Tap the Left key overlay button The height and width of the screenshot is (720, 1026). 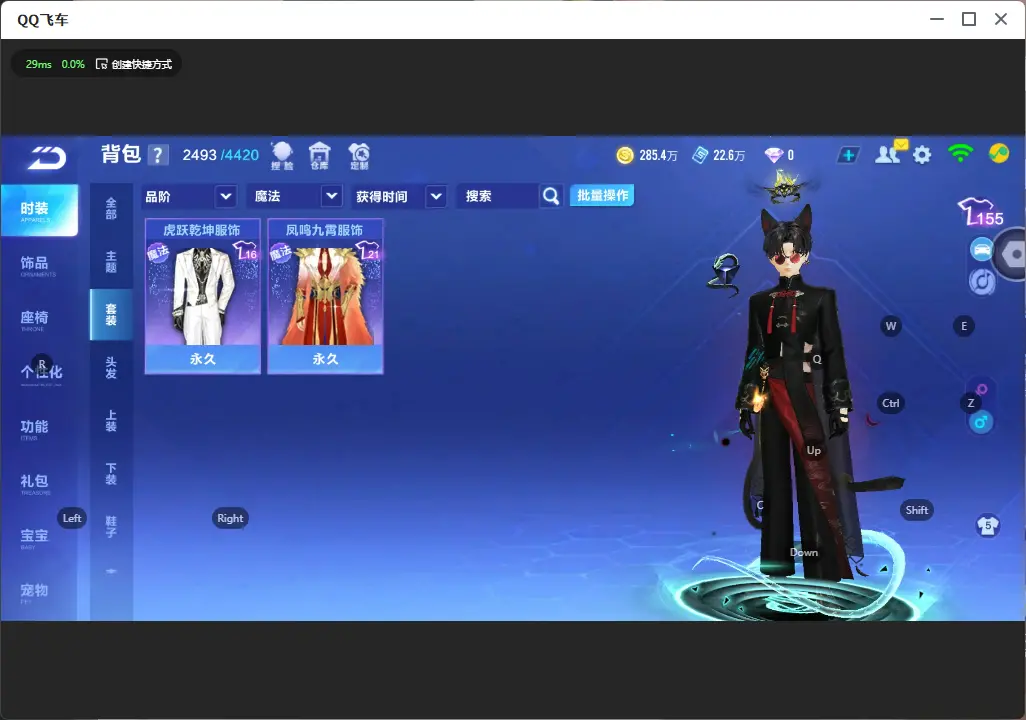point(72,518)
